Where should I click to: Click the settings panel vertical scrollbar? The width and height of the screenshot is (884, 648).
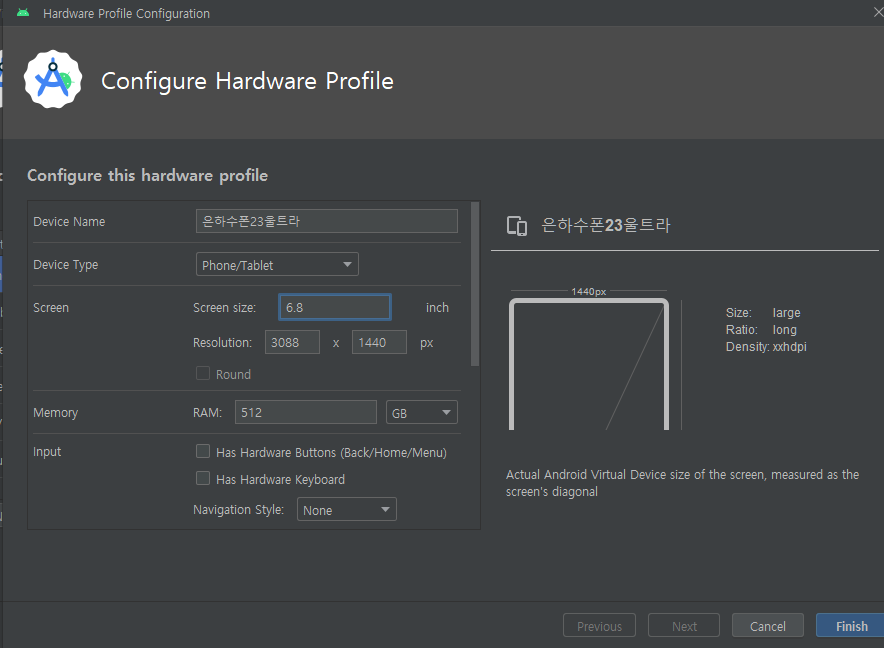(x=475, y=284)
